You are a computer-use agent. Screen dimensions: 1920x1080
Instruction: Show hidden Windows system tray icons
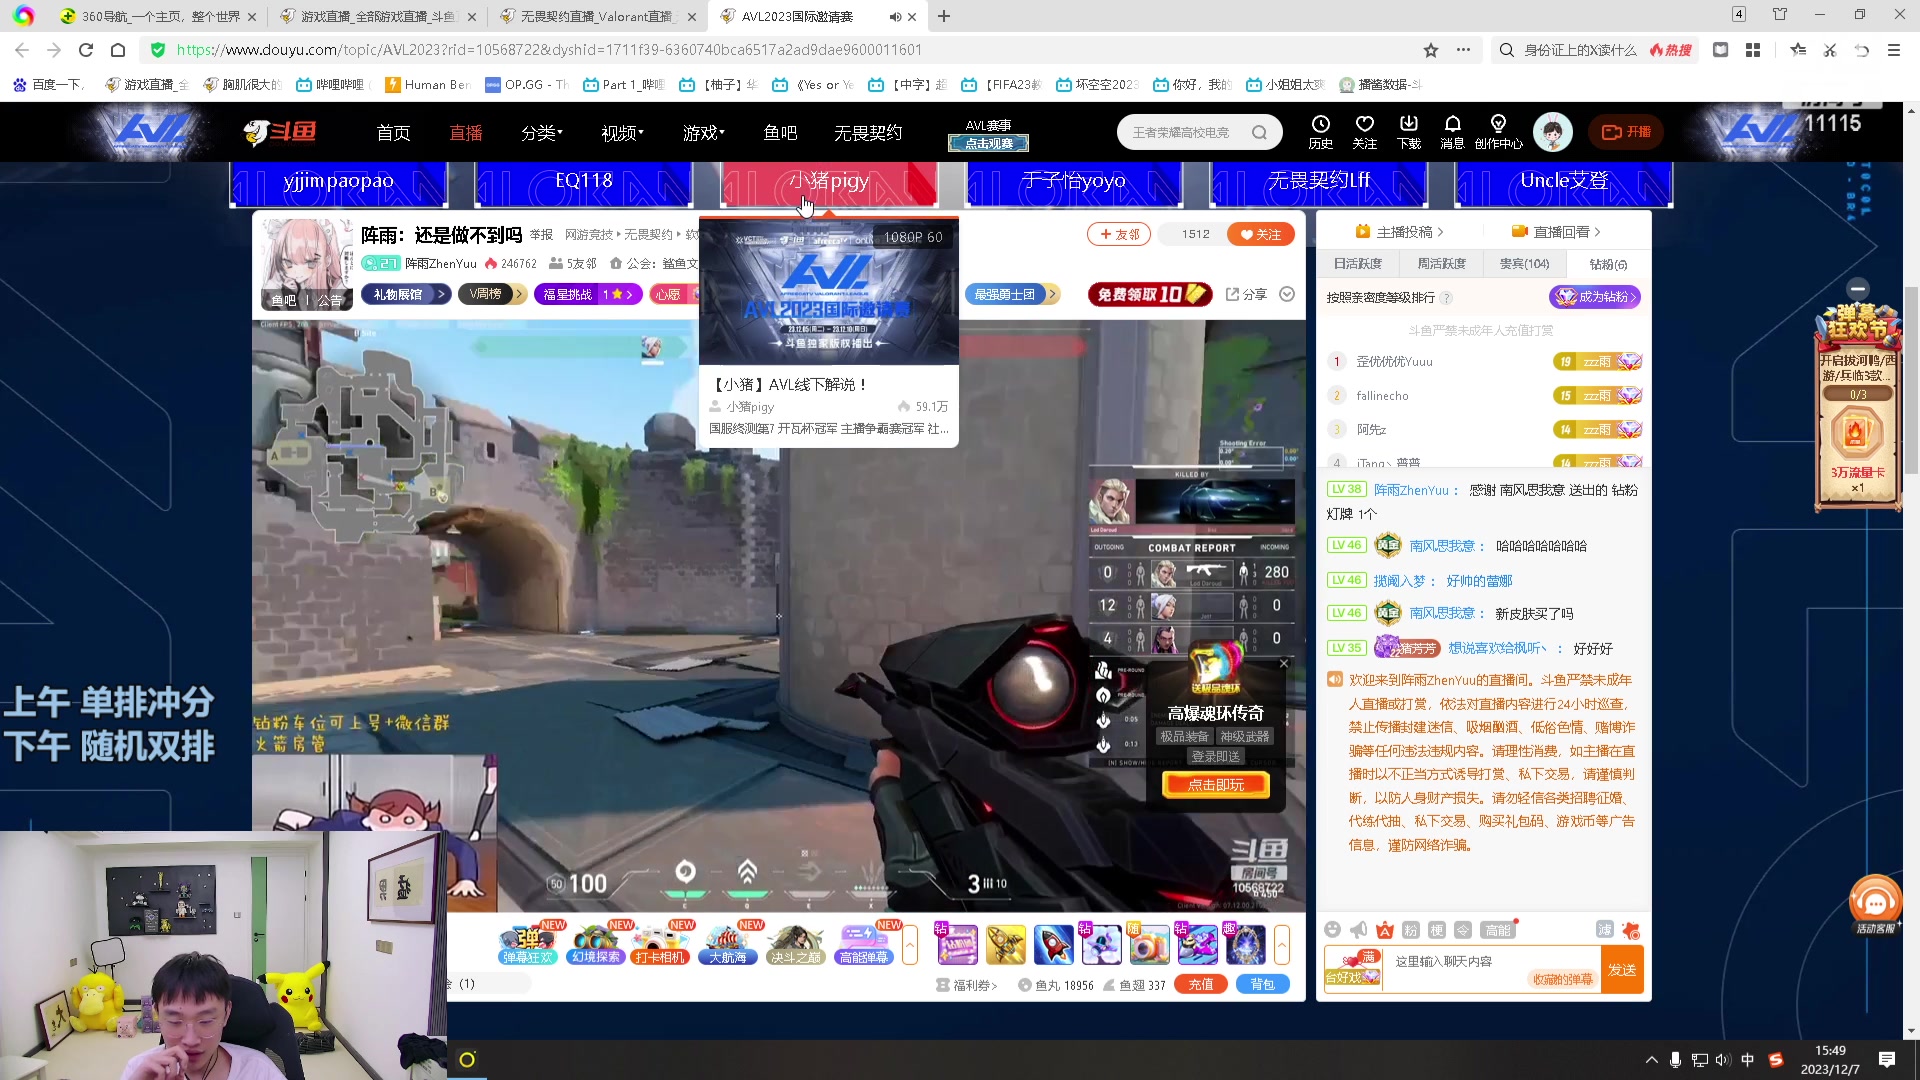coord(1651,1060)
